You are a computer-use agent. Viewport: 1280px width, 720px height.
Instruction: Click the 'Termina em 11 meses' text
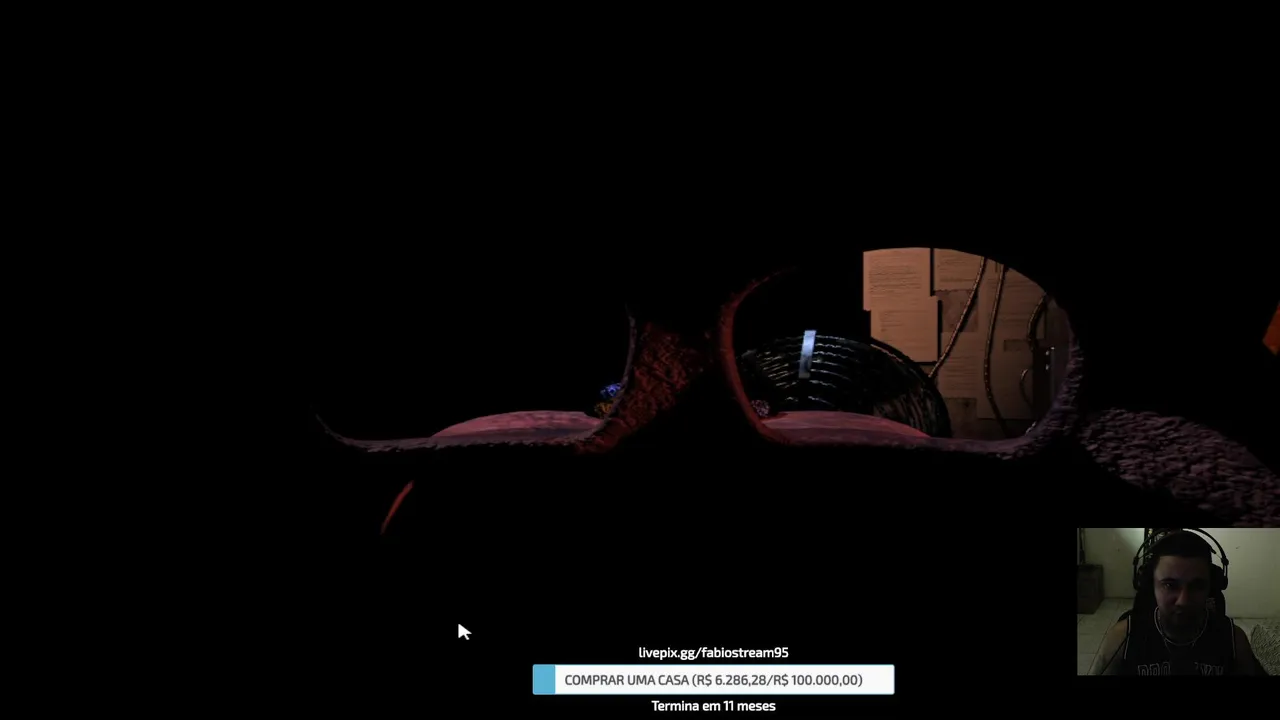point(713,706)
